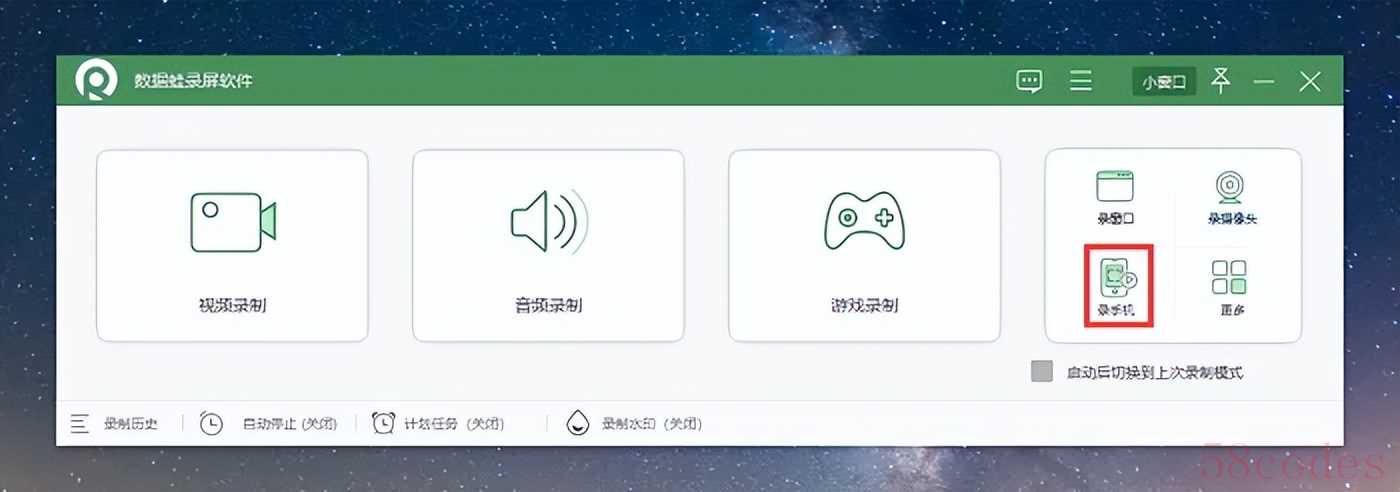Toggle 自动停止 auto stop setting
Viewport: 1400px width, 492px height.
[268, 423]
